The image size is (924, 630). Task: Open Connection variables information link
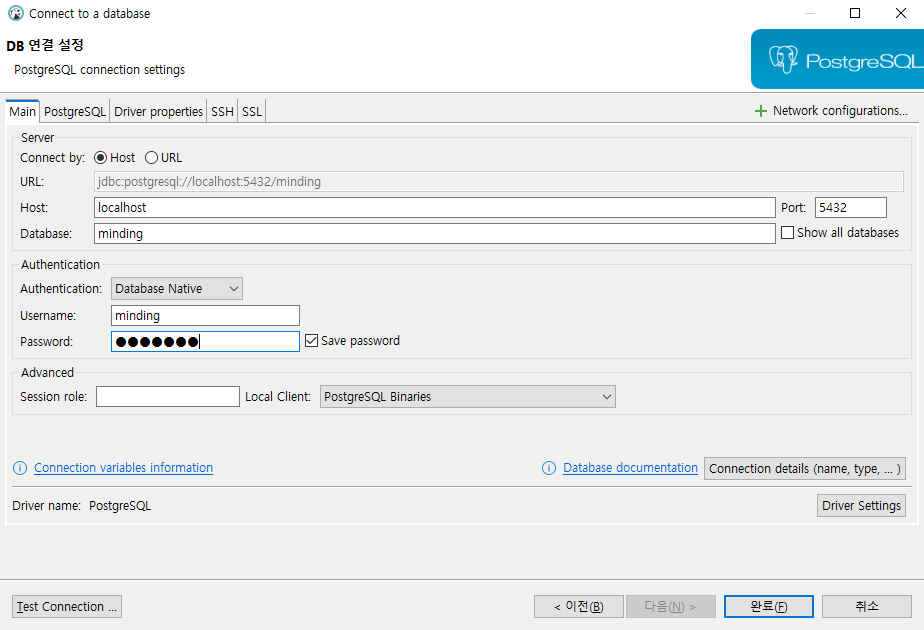pyautogui.click(x=123, y=468)
